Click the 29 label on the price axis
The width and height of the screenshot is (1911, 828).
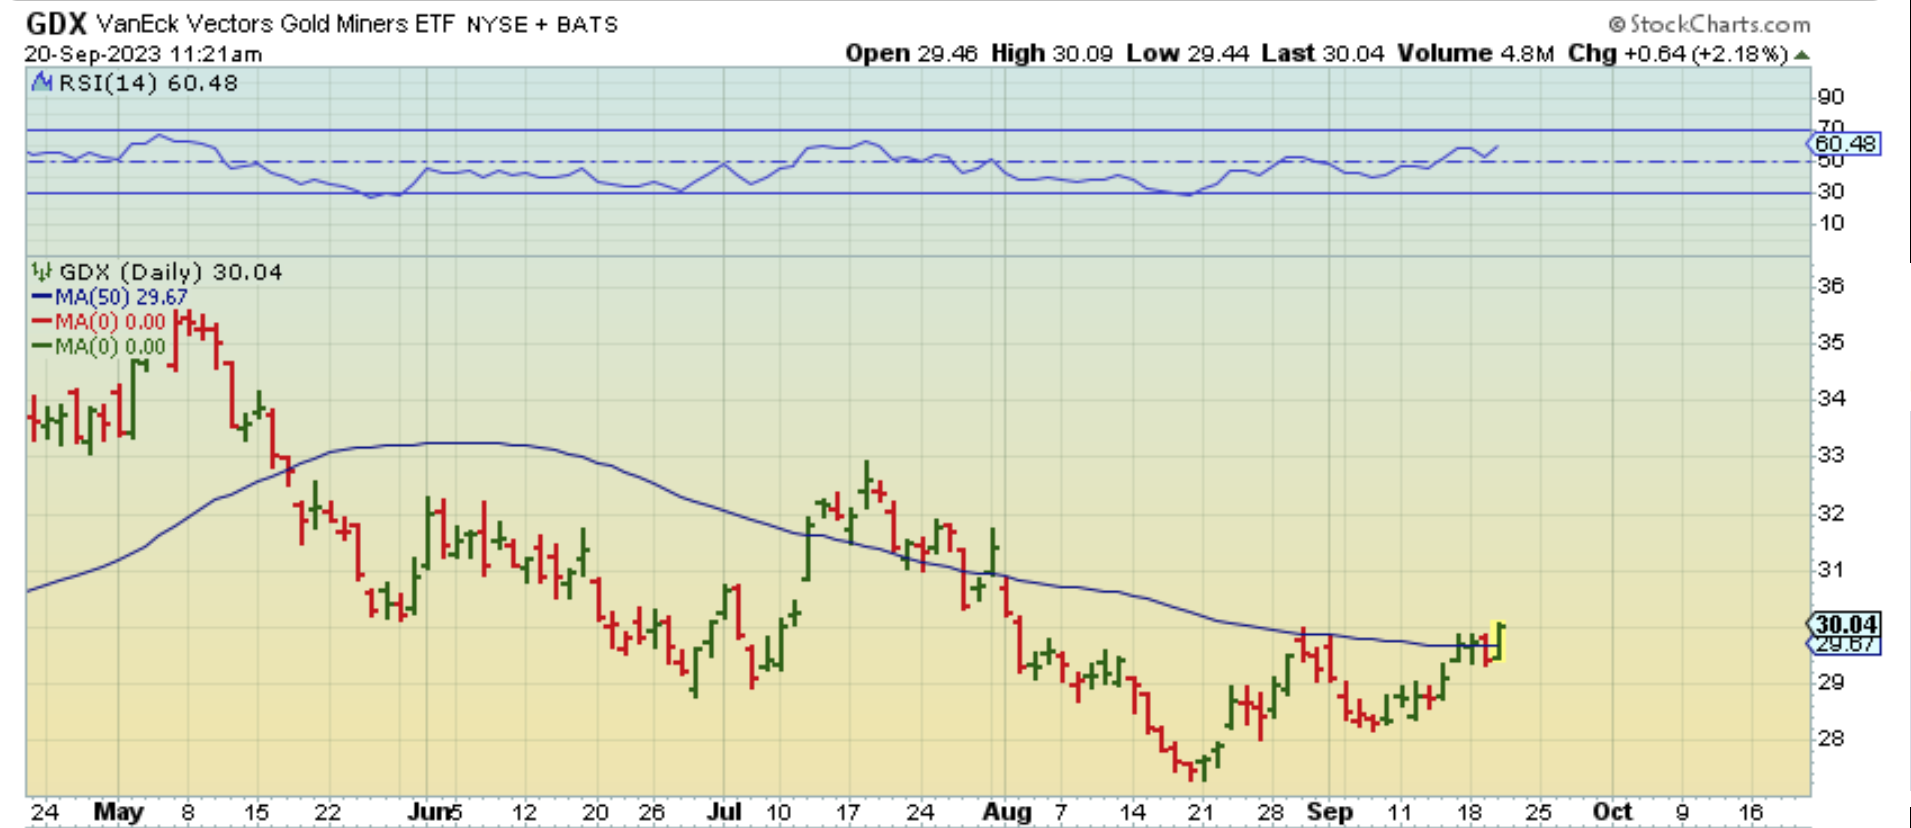coord(1830,682)
